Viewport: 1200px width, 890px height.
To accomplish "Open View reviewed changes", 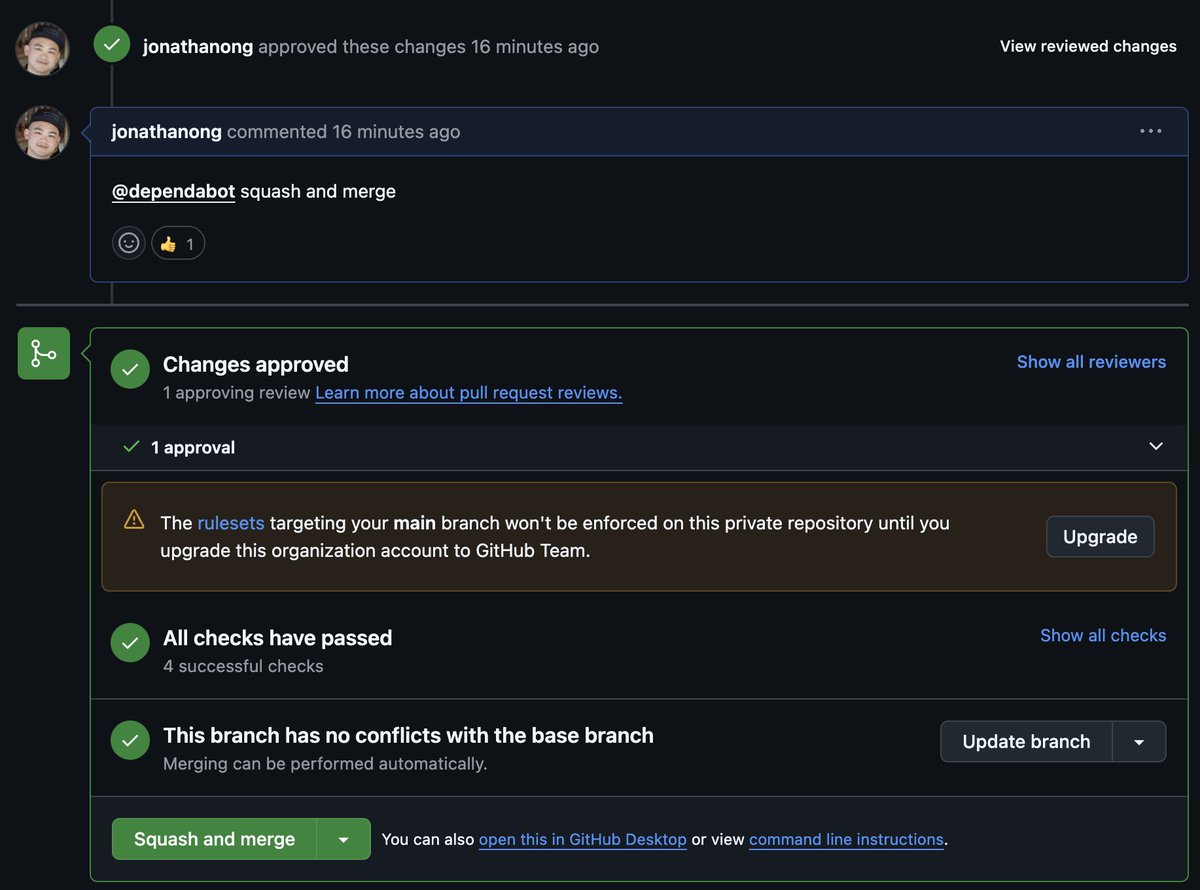I will [x=1088, y=46].
